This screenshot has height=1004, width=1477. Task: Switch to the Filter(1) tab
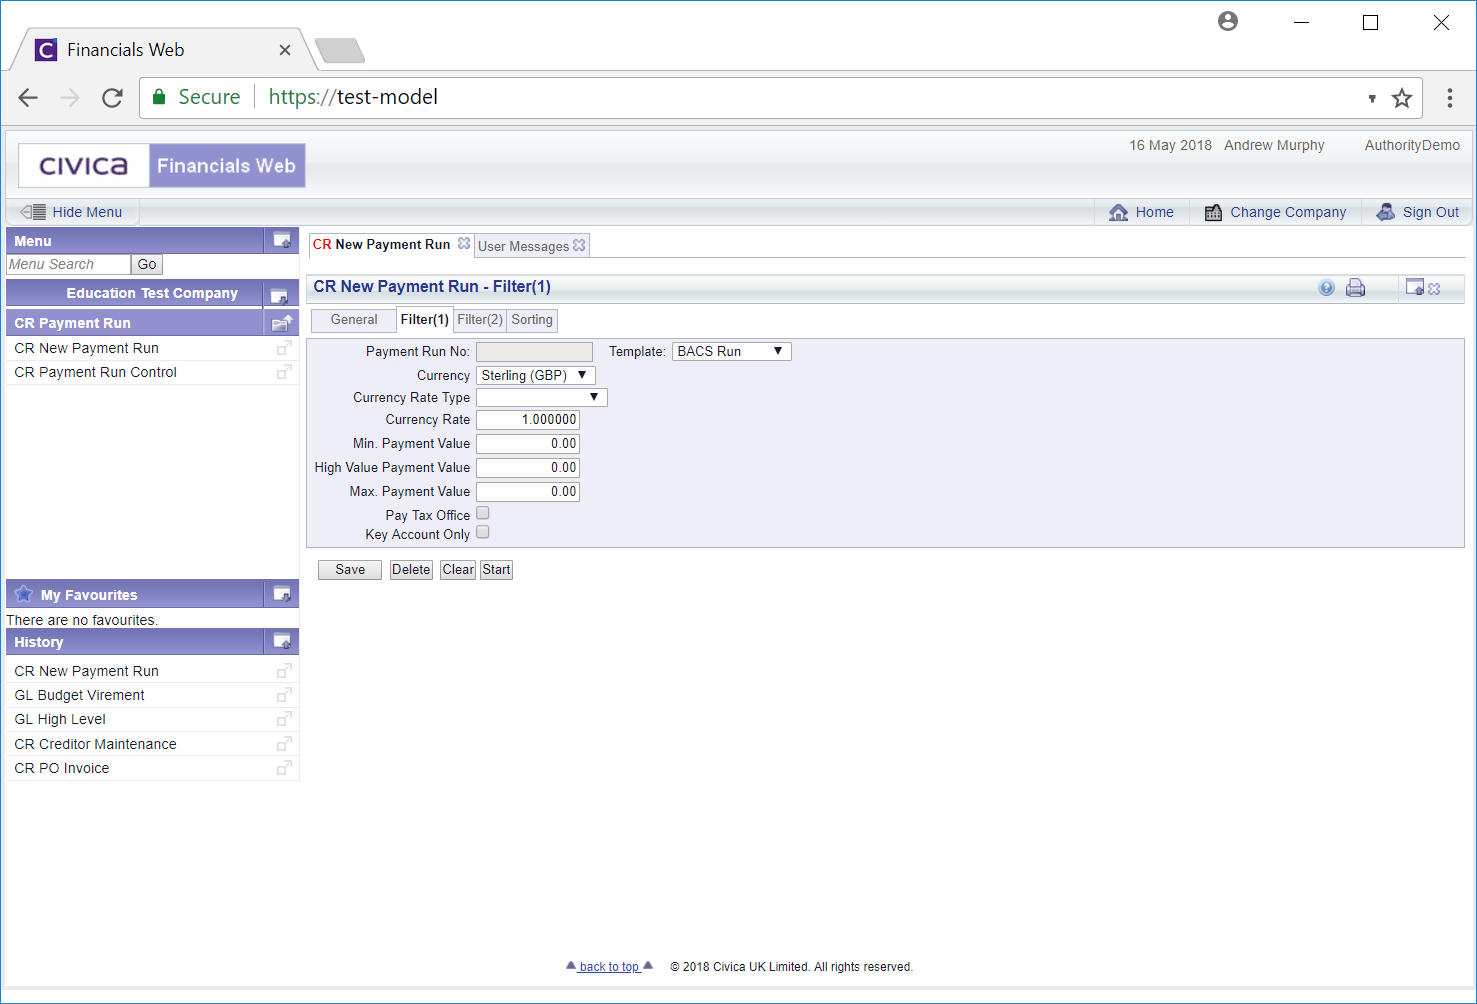(425, 320)
